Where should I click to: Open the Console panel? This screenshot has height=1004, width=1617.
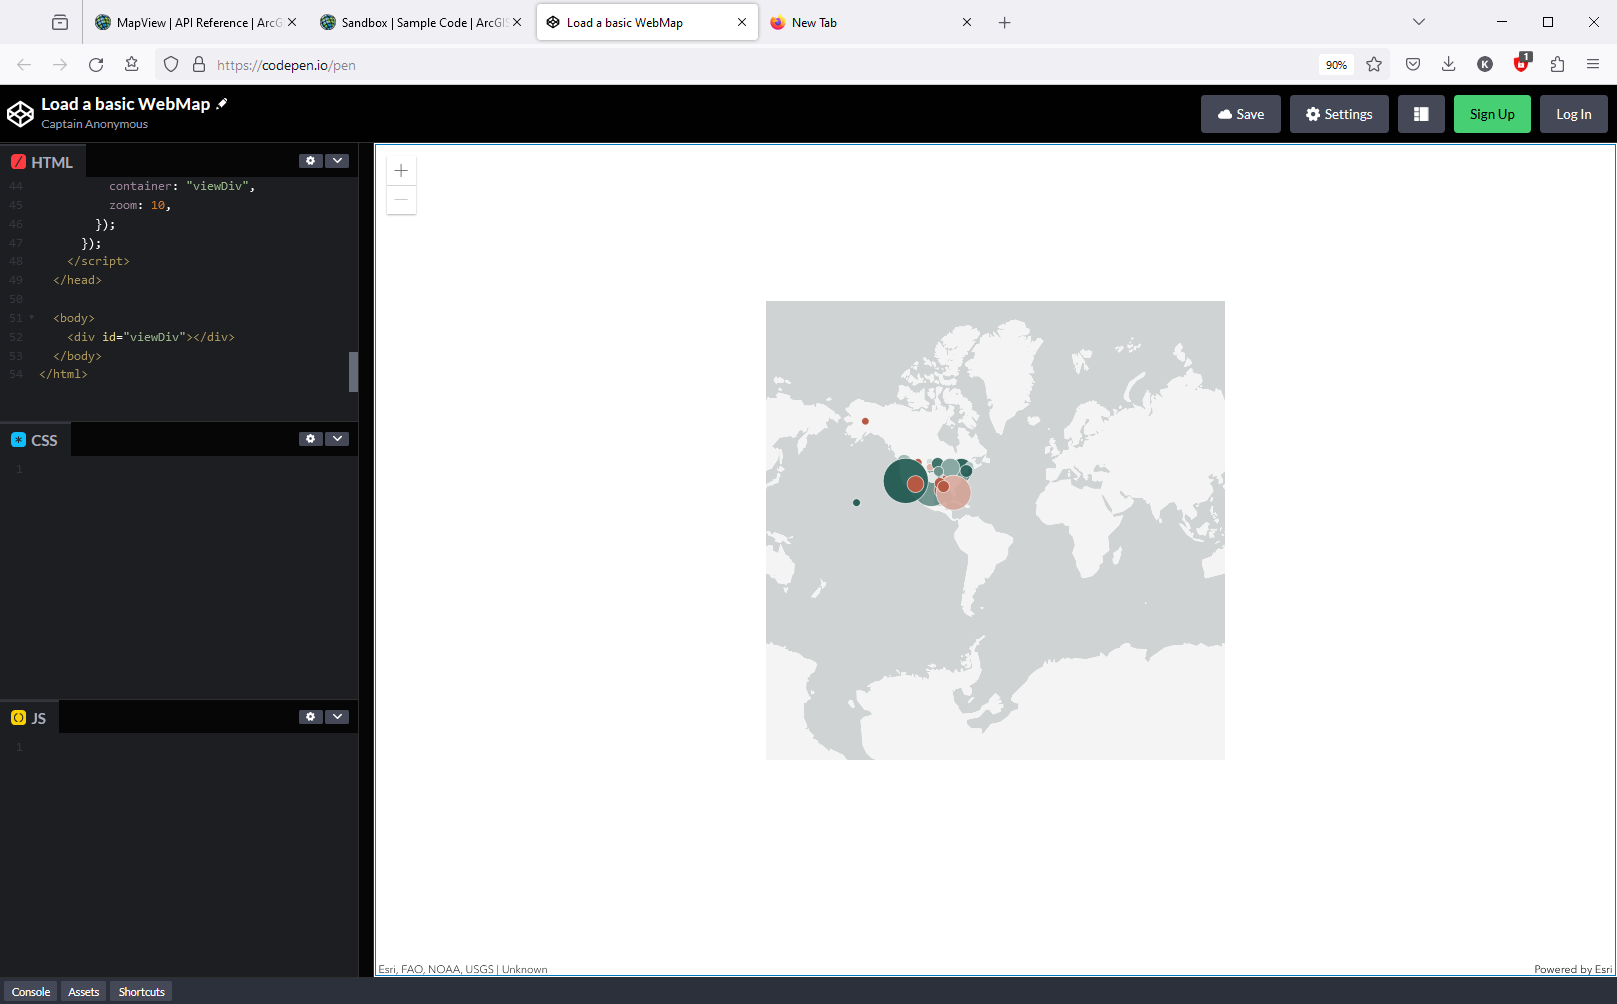[x=31, y=991]
